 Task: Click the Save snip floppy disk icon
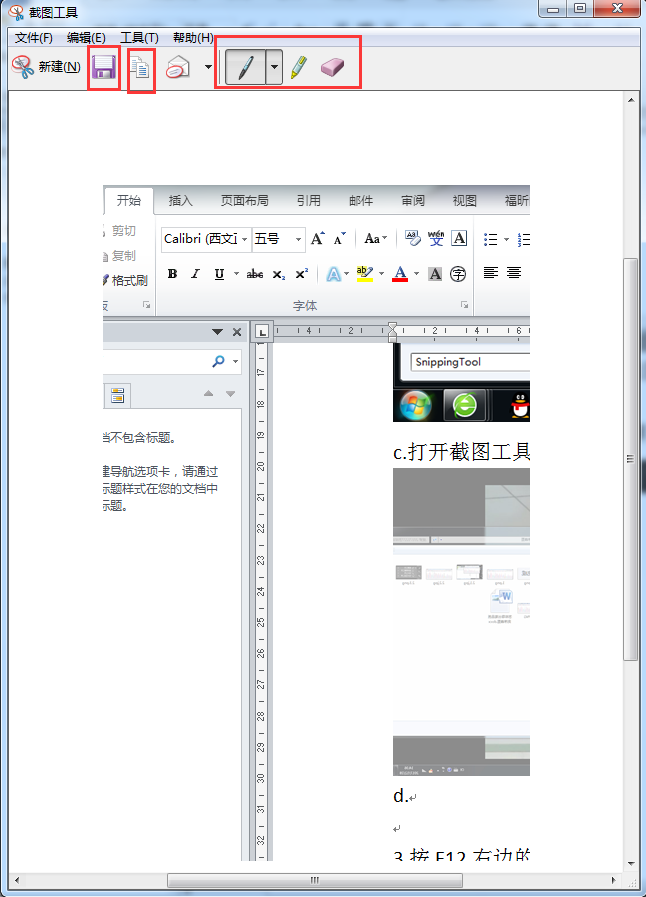tap(104, 67)
